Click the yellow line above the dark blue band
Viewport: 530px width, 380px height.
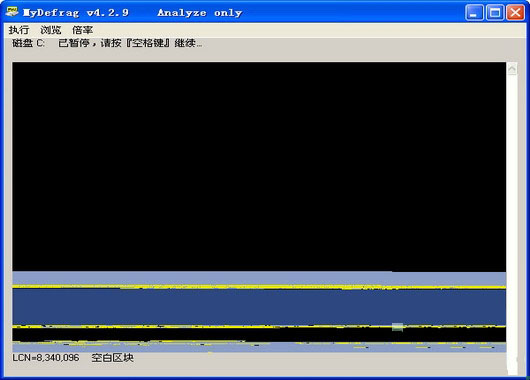[259, 287]
